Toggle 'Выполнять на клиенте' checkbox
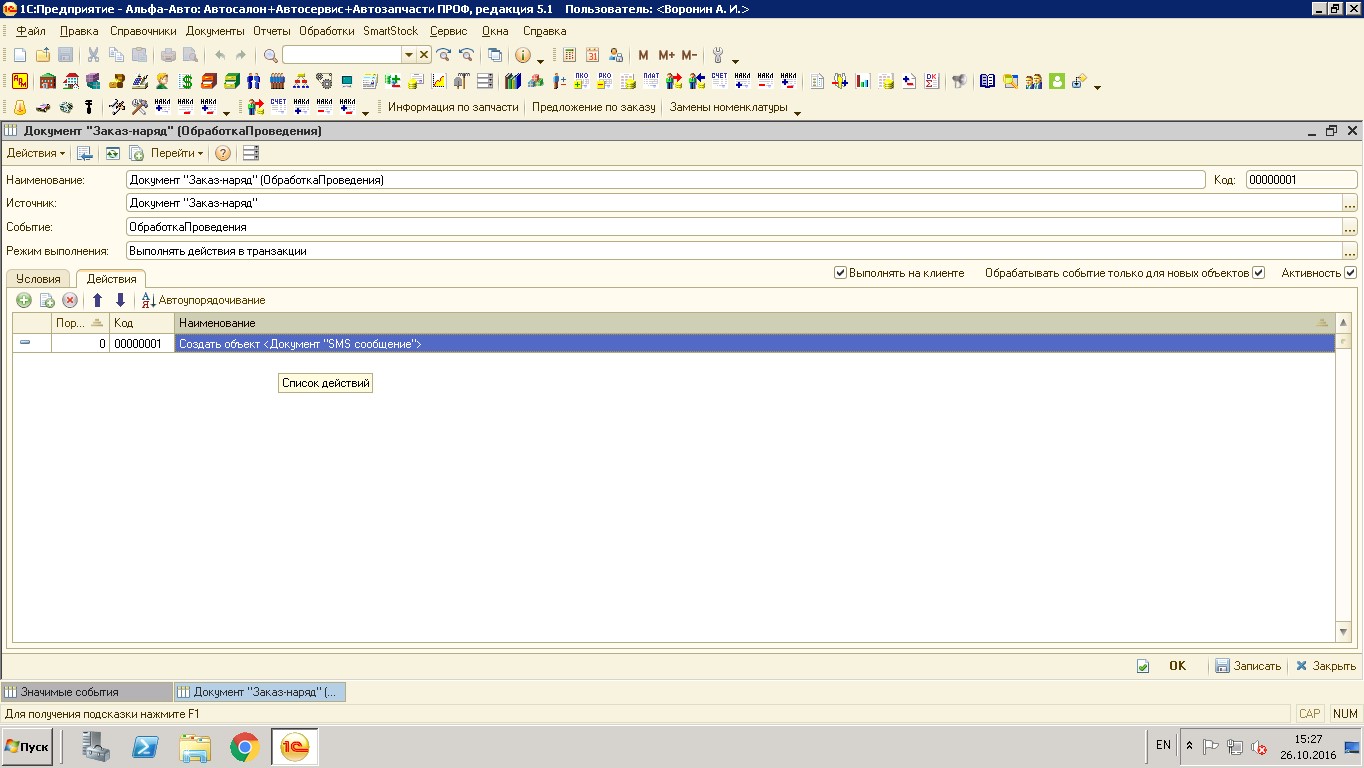Image resolution: width=1364 pixels, height=768 pixels. [840, 273]
